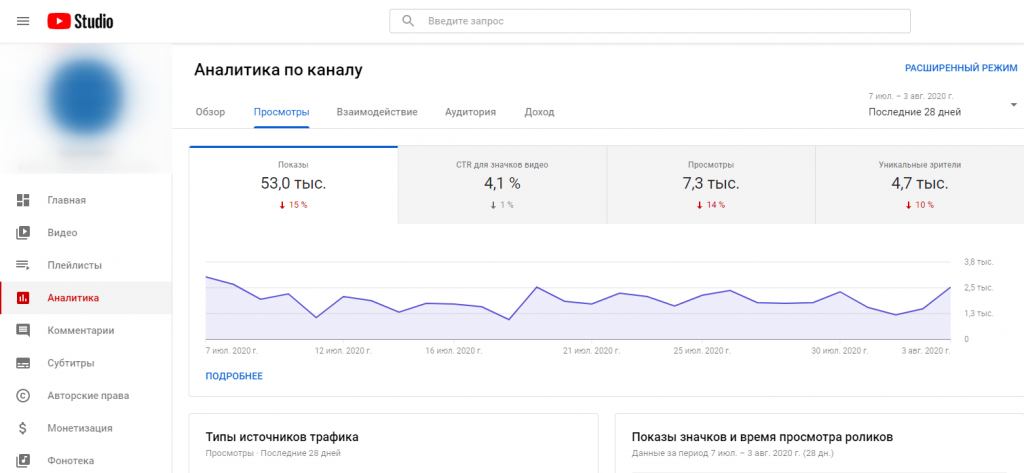Viewport: 1024px width, 473px height.
Task: Open the Комментарии icon in sidebar
Action: [23, 330]
